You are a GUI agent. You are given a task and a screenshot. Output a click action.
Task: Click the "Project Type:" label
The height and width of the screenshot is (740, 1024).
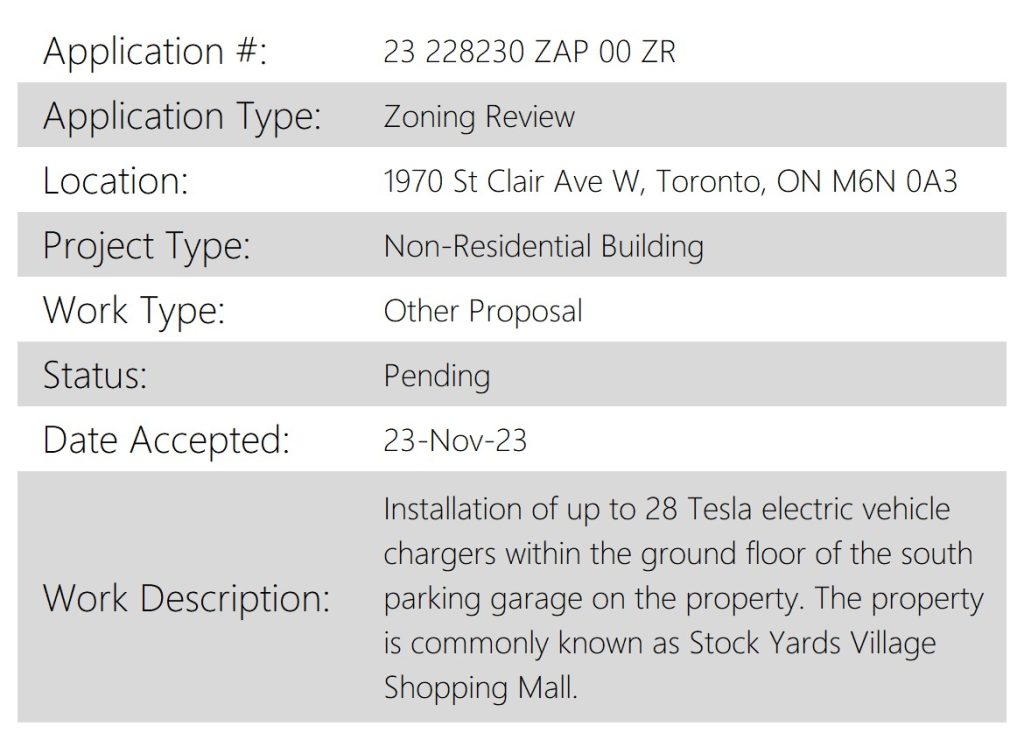click(x=146, y=246)
